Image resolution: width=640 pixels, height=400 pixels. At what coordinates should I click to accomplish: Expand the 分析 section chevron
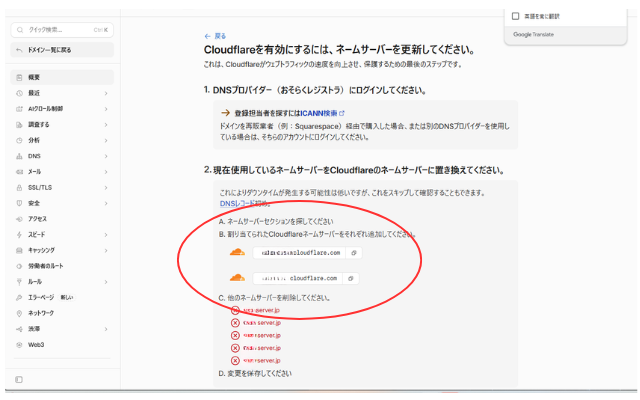[x=106, y=140]
